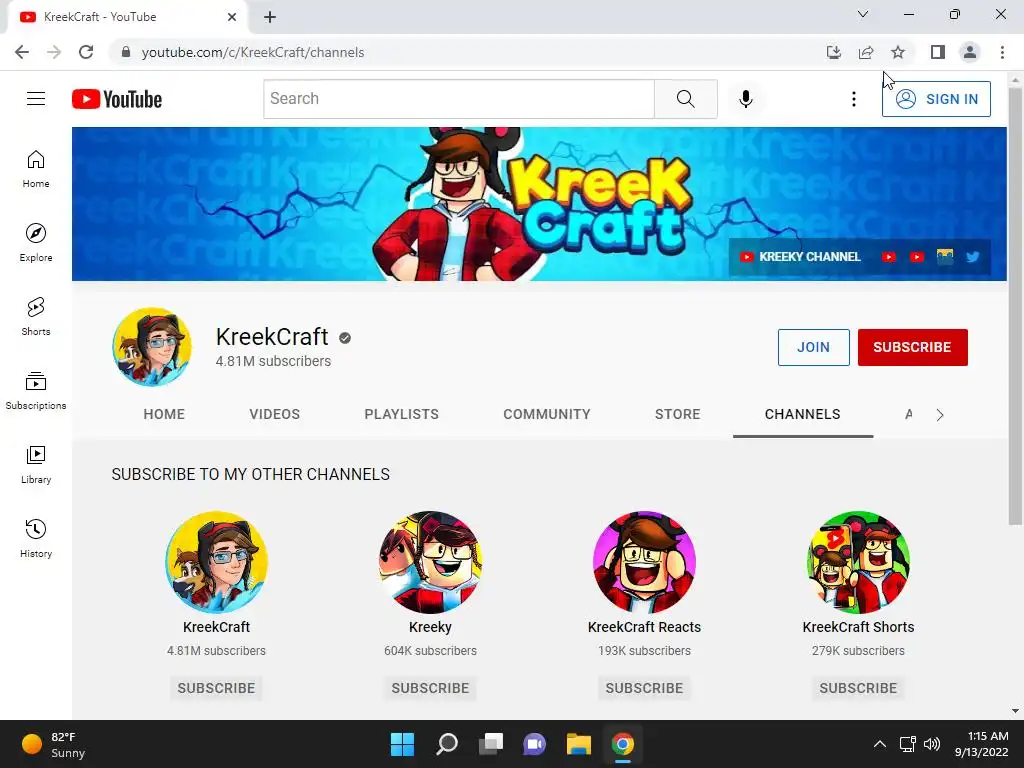Open the KreekCraft Reacts thumbnail

[645, 562]
